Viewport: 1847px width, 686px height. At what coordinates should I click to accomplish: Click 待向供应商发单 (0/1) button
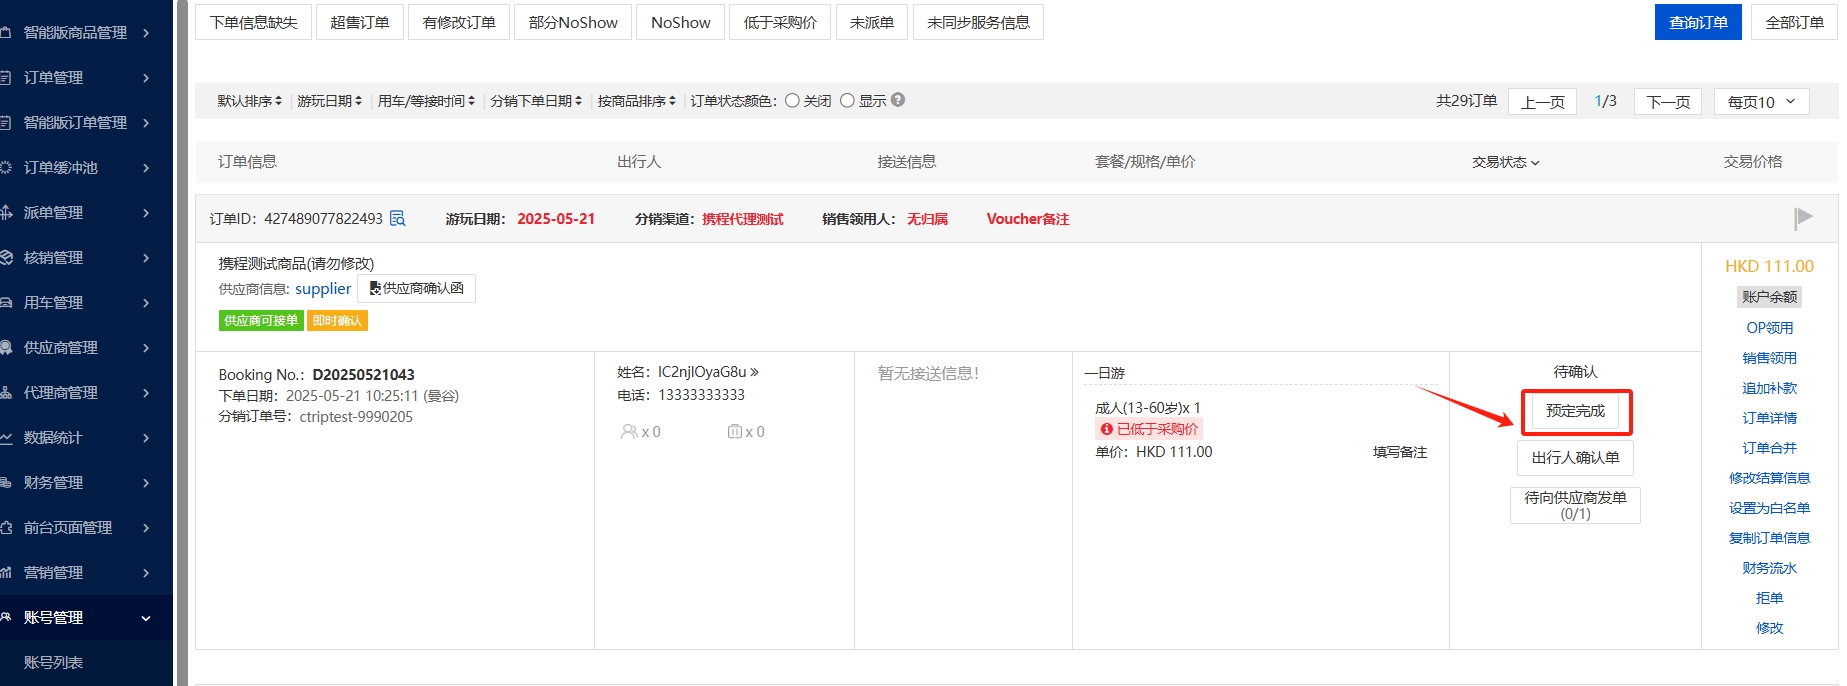(1575, 505)
